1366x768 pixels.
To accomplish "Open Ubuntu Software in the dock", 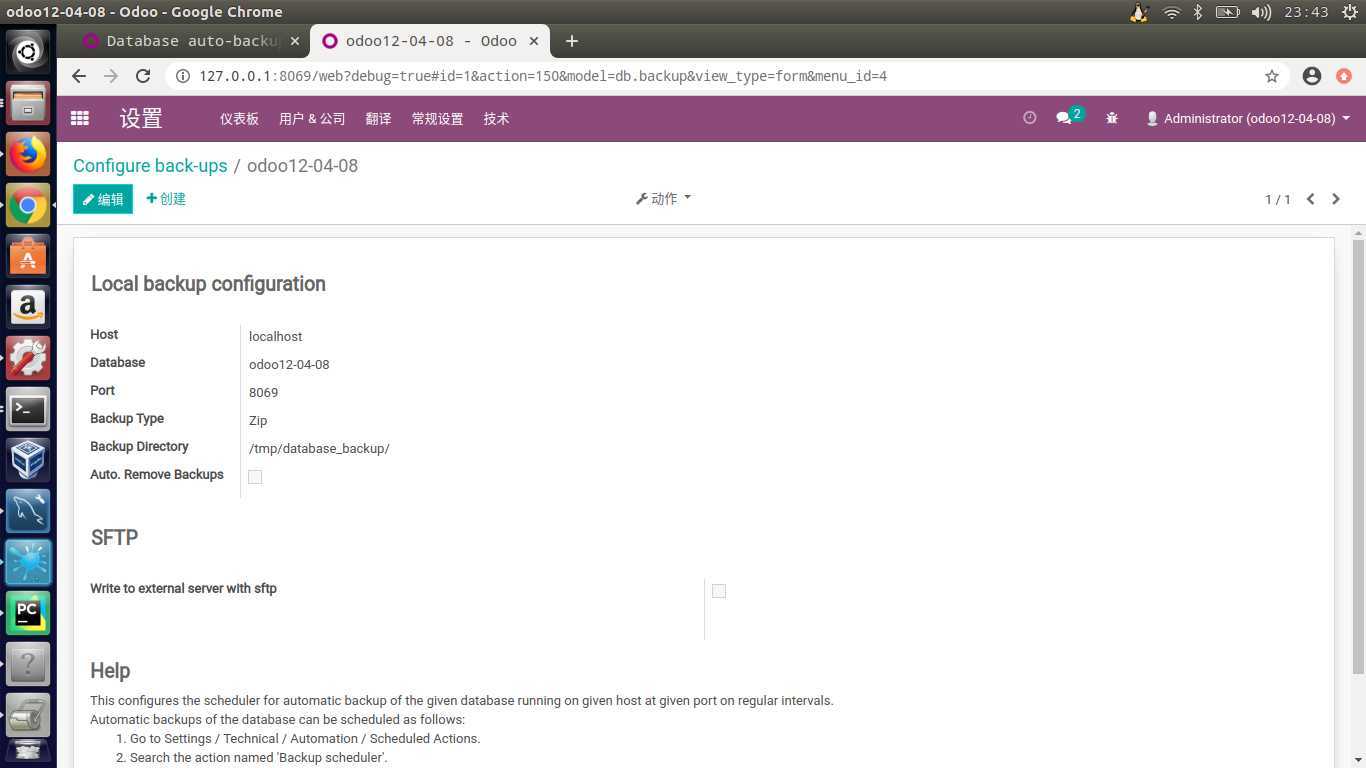I will pyautogui.click(x=28, y=257).
